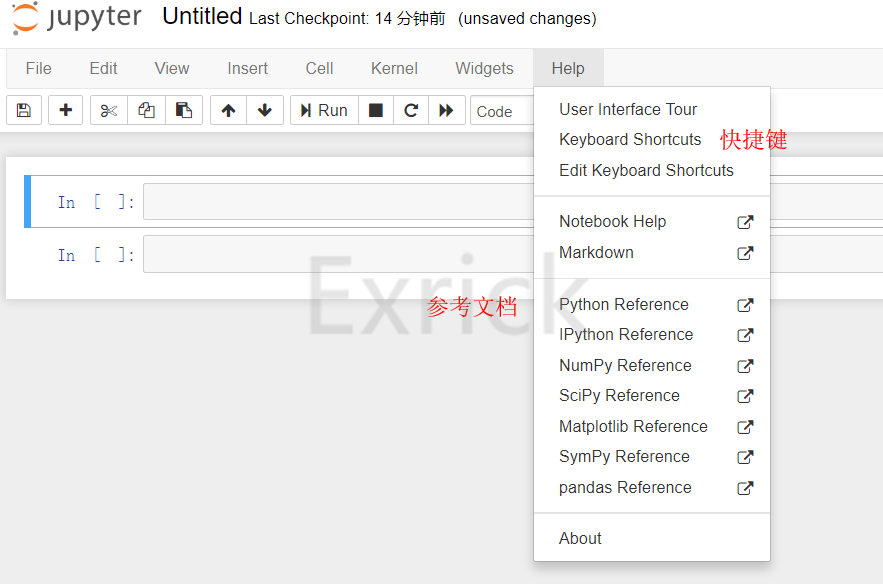Open the Code cell type dropdown
Screen dimensions: 883x584
(x=502, y=111)
